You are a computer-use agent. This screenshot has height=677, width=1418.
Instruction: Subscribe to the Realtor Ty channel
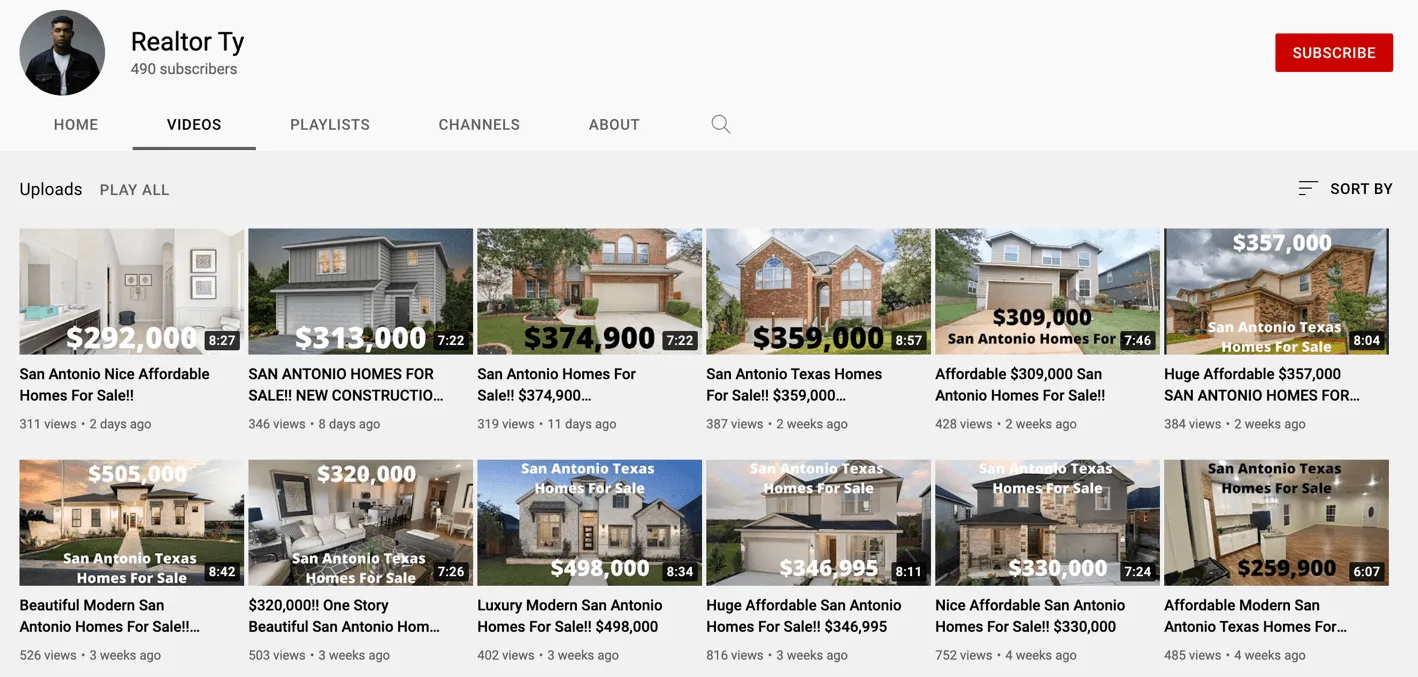[x=1333, y=53]
